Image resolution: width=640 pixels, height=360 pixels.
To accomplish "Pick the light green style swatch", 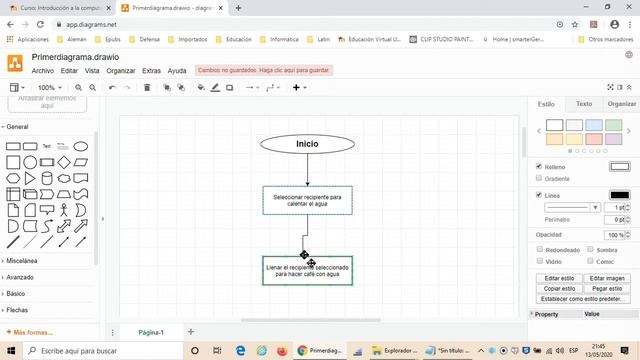I will pos(613,125).
